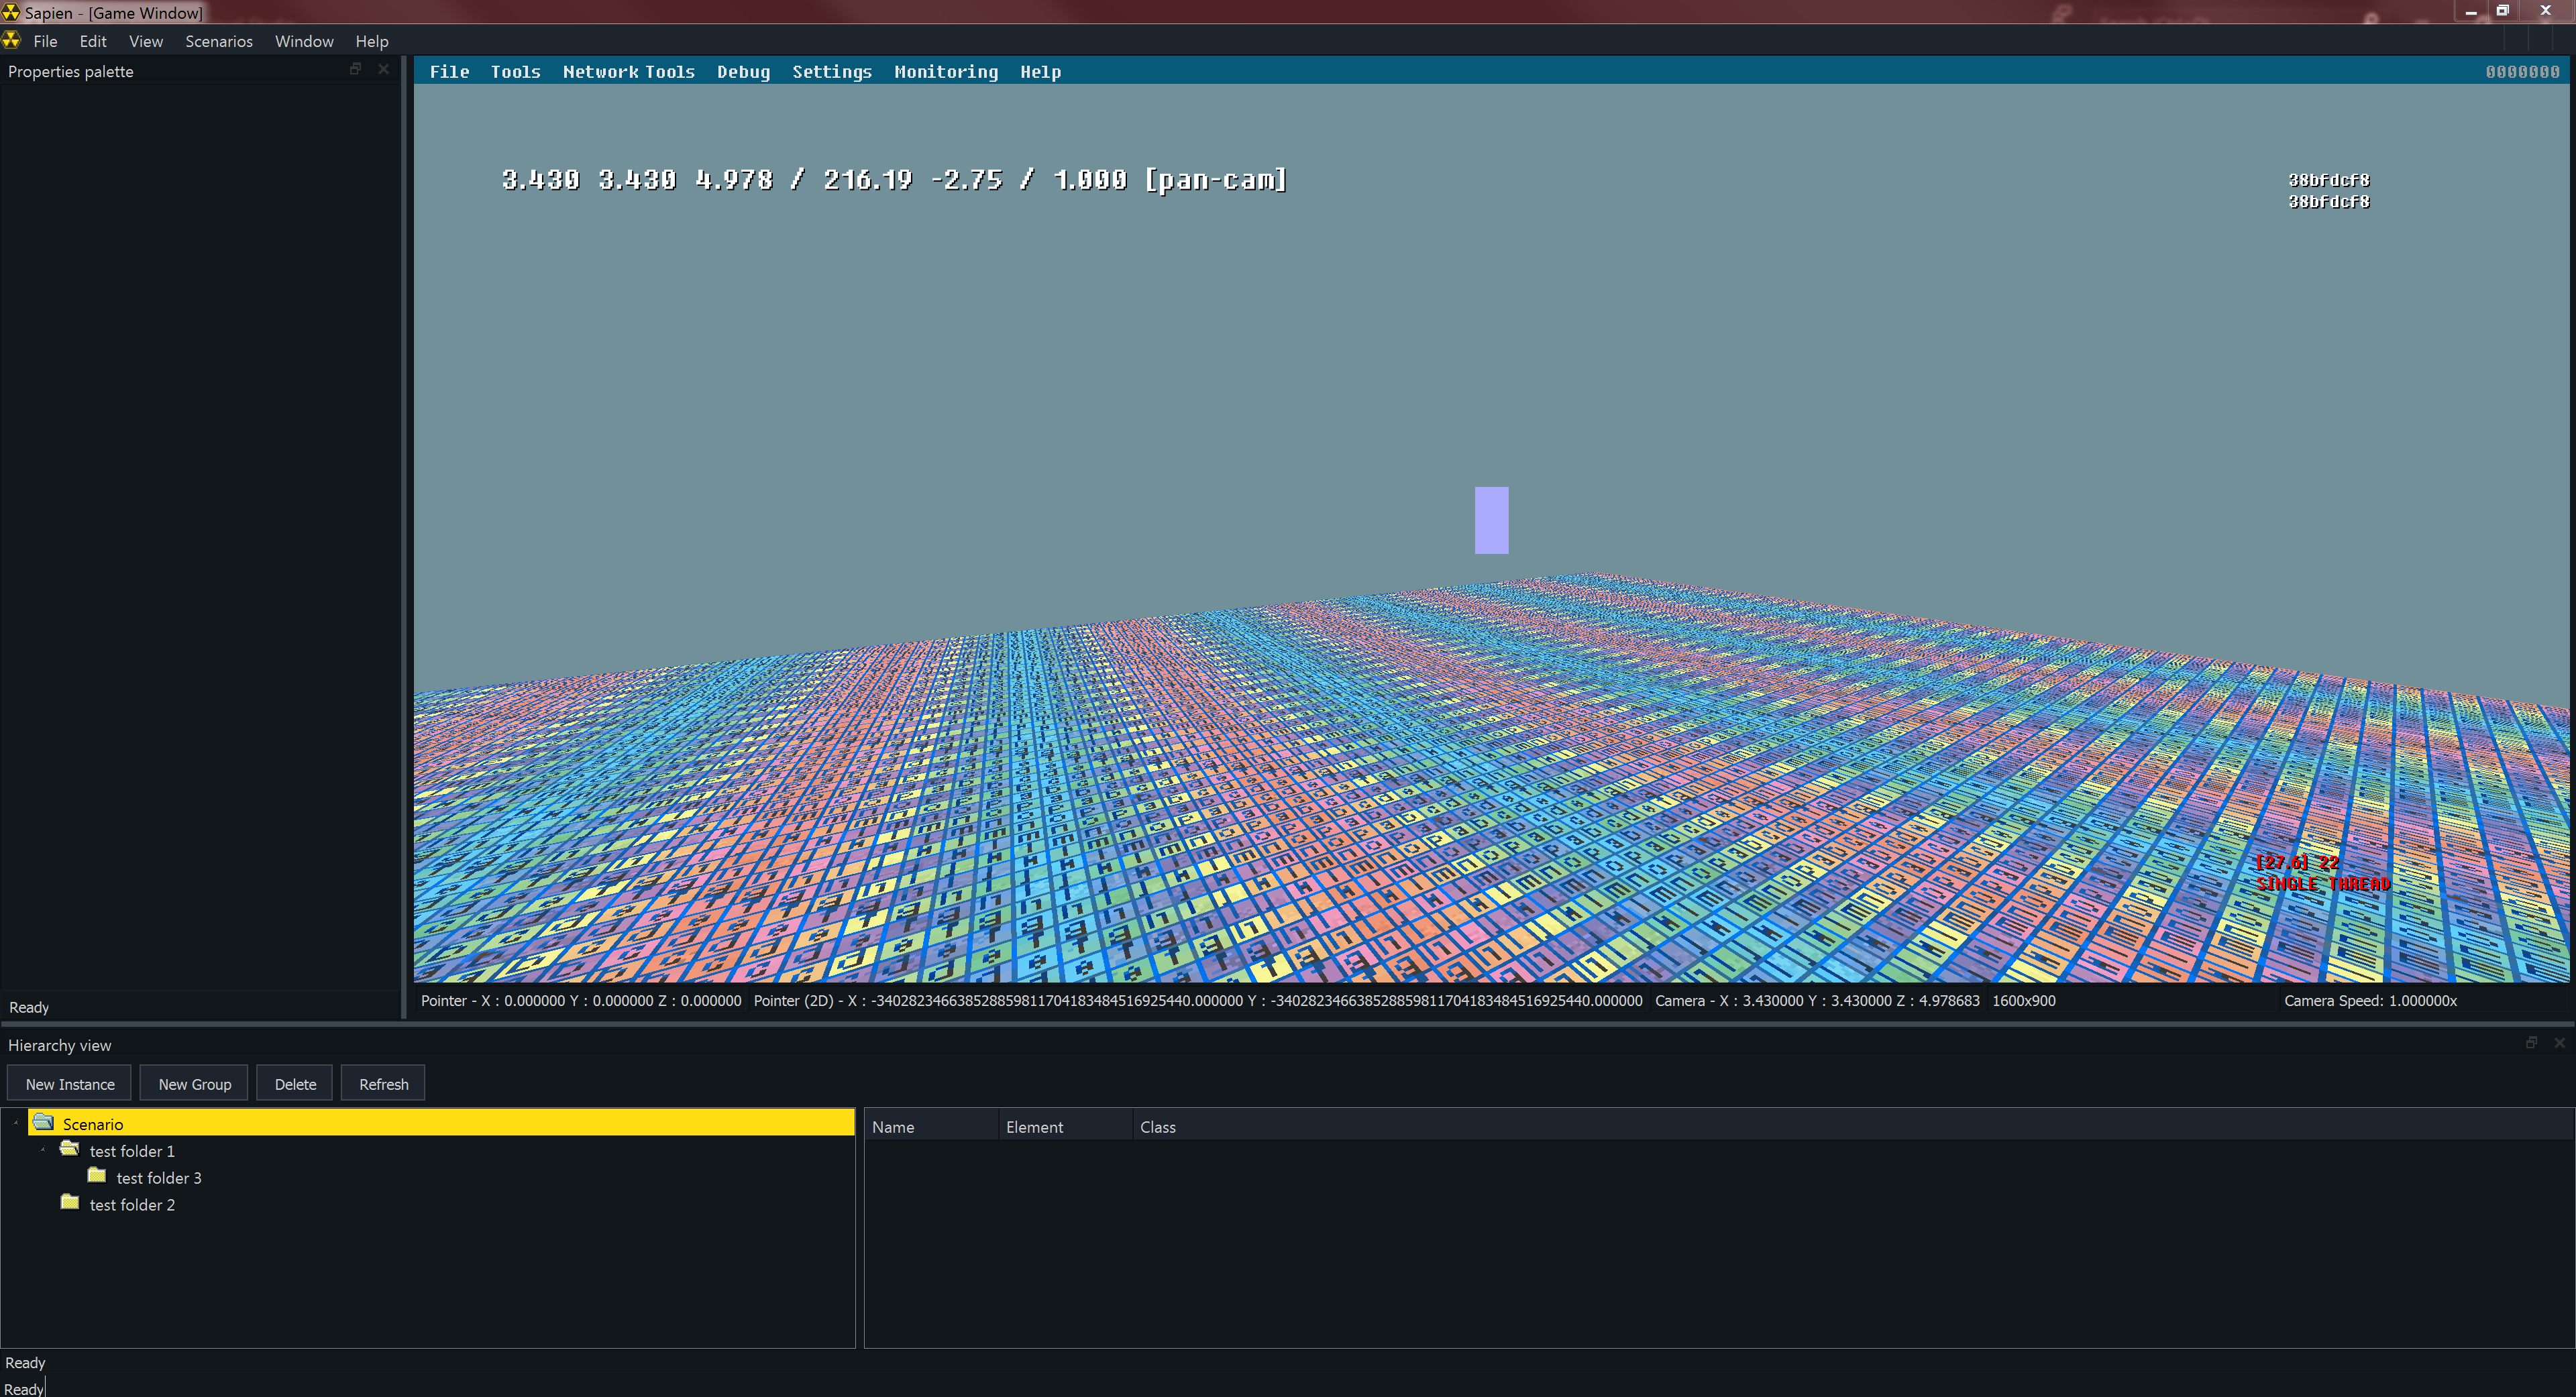Open the Sapien File menu

point(45,41)
